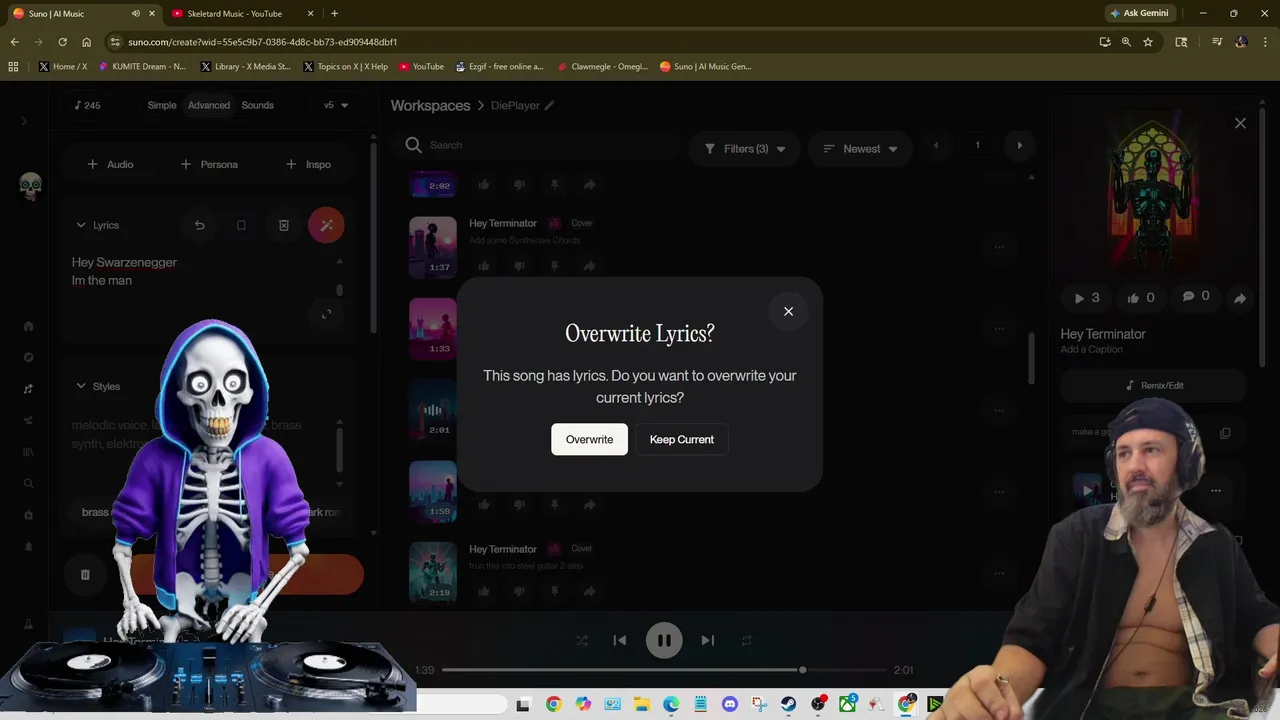Open File Explorer from the taskbar
Screen dimensions: 1280x720
click(x=642, y=705)
